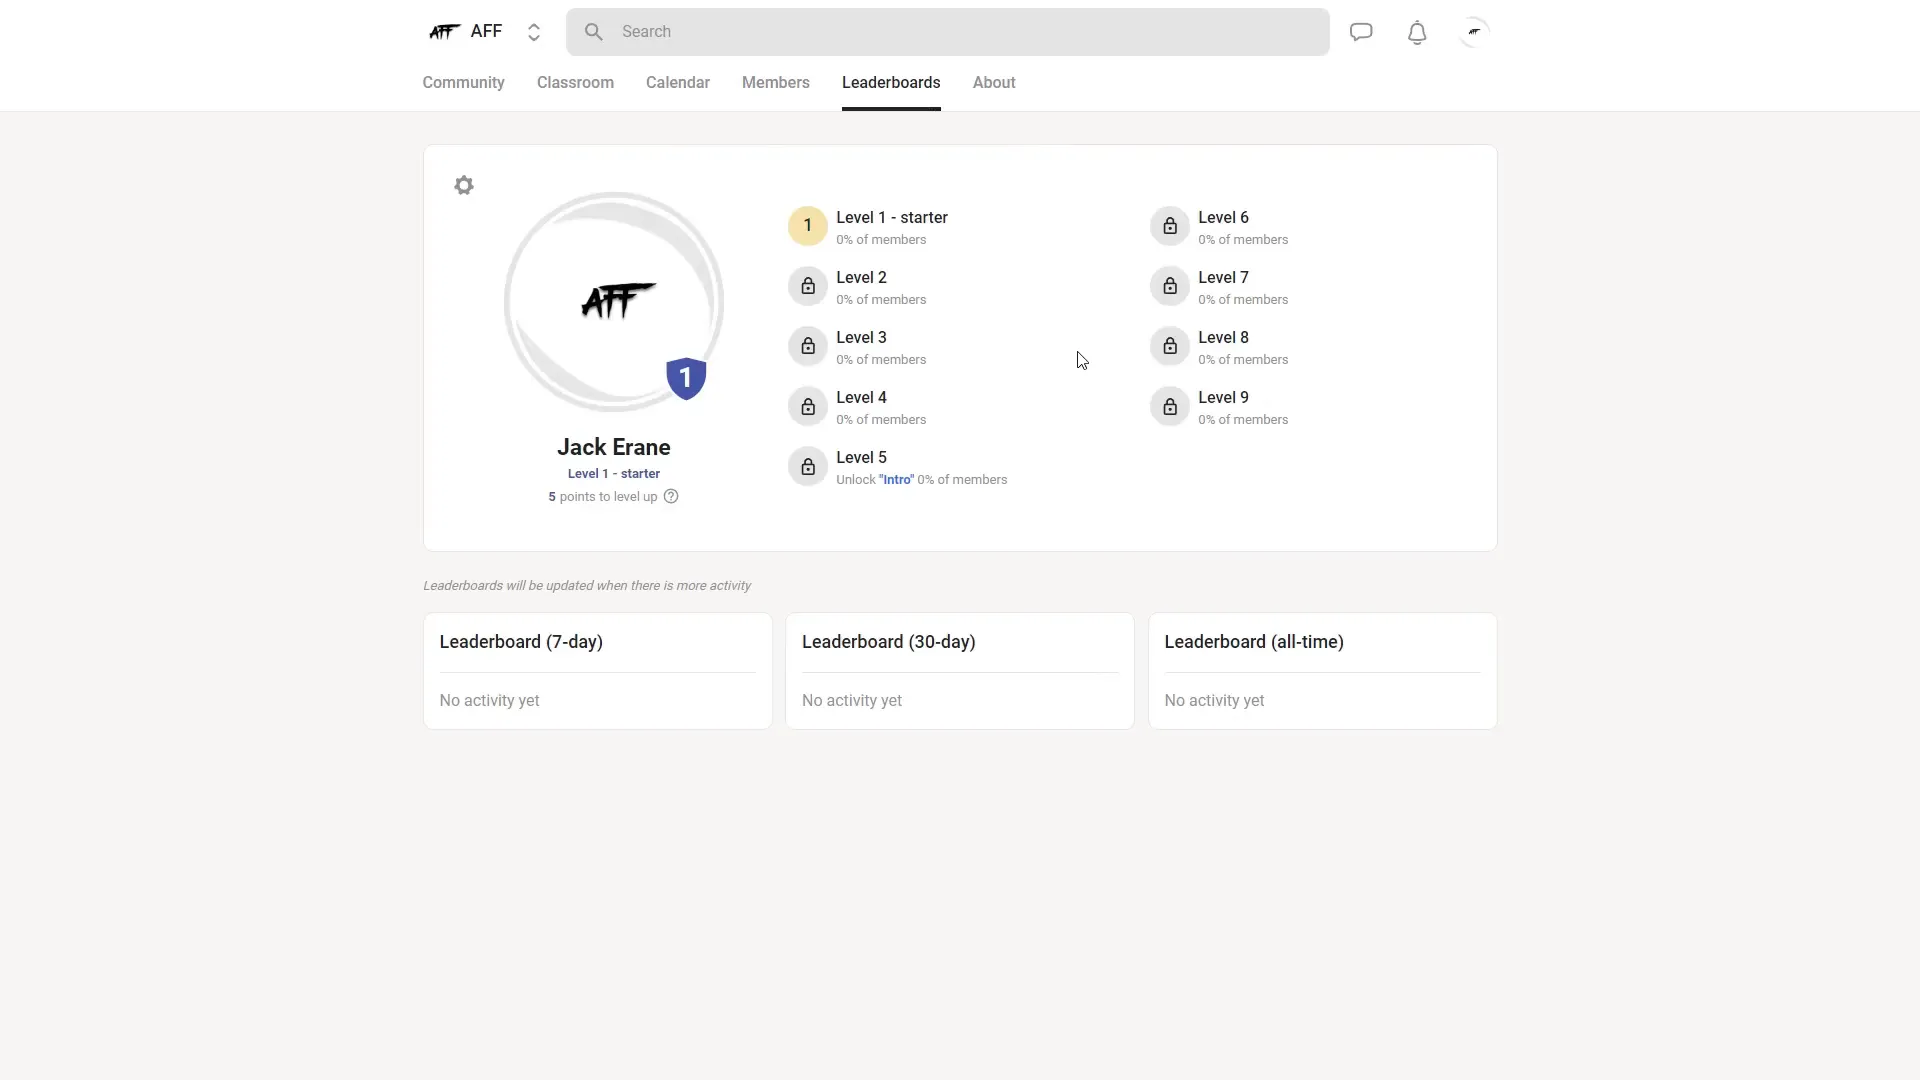Screen dimensions: 1920x1080
Task: Click the leaderboards update notice text
Action: [x=587, y=586]
